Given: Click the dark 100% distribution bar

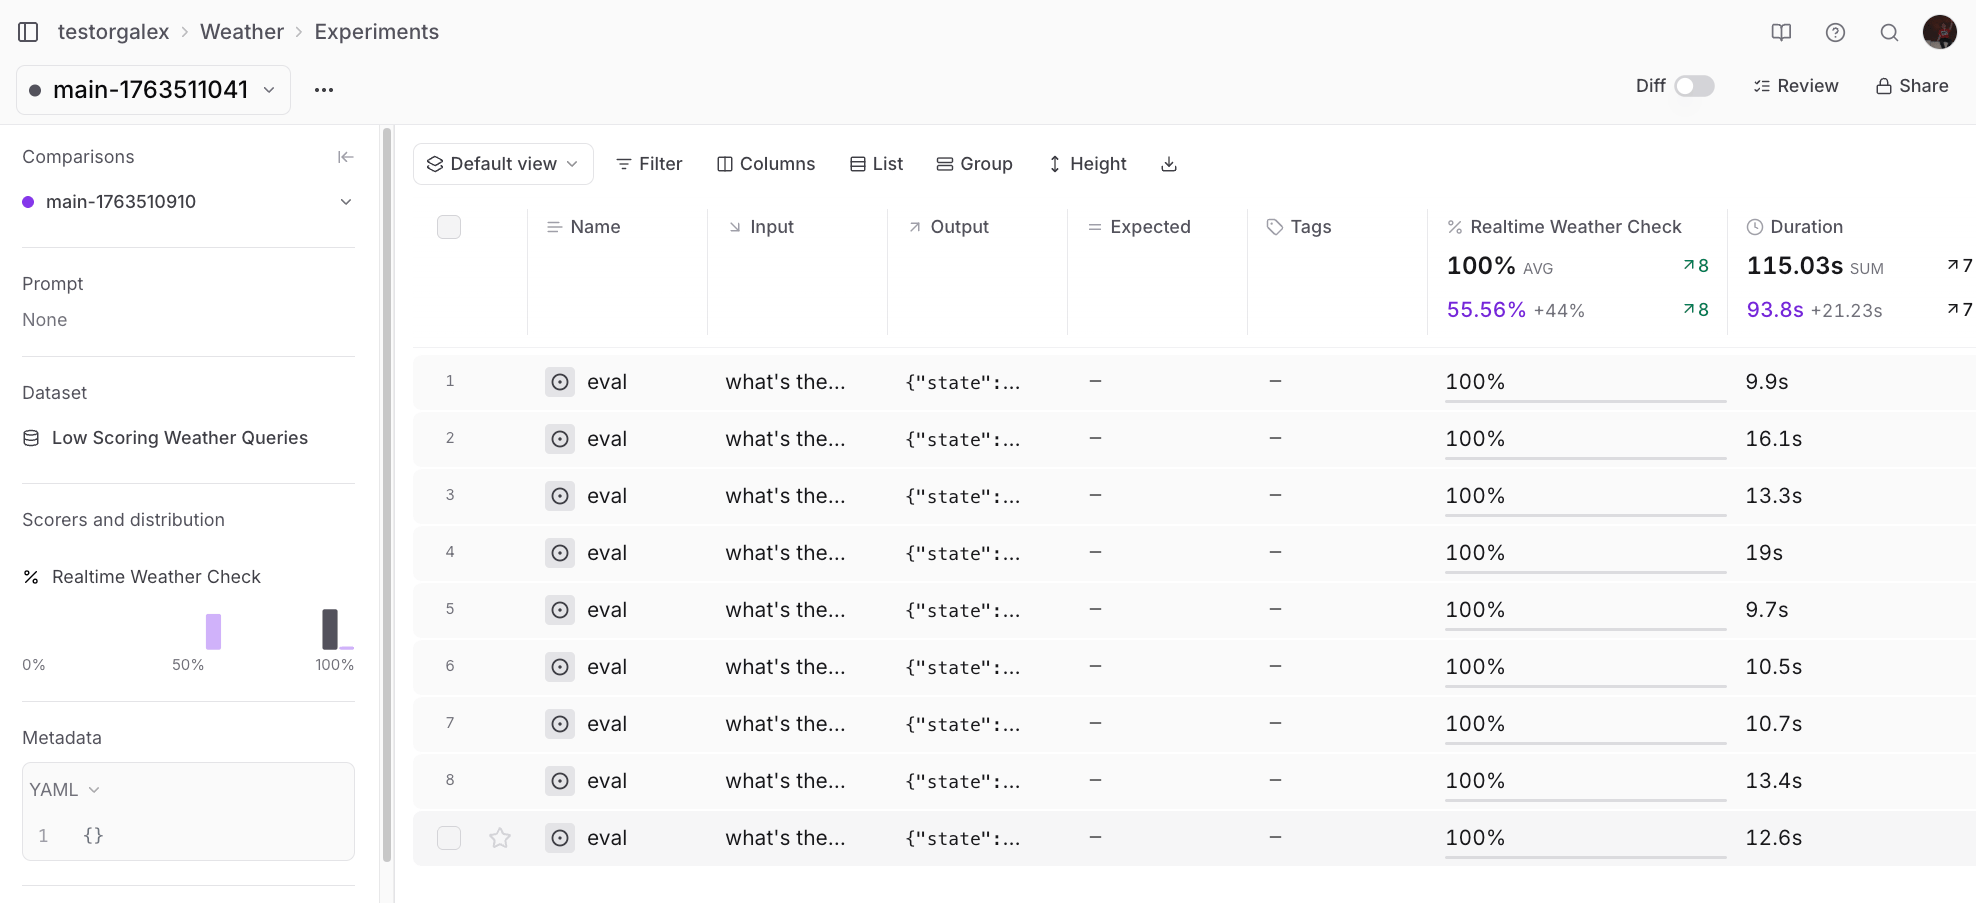Looking at the screenshot, I should pos(330,629).
